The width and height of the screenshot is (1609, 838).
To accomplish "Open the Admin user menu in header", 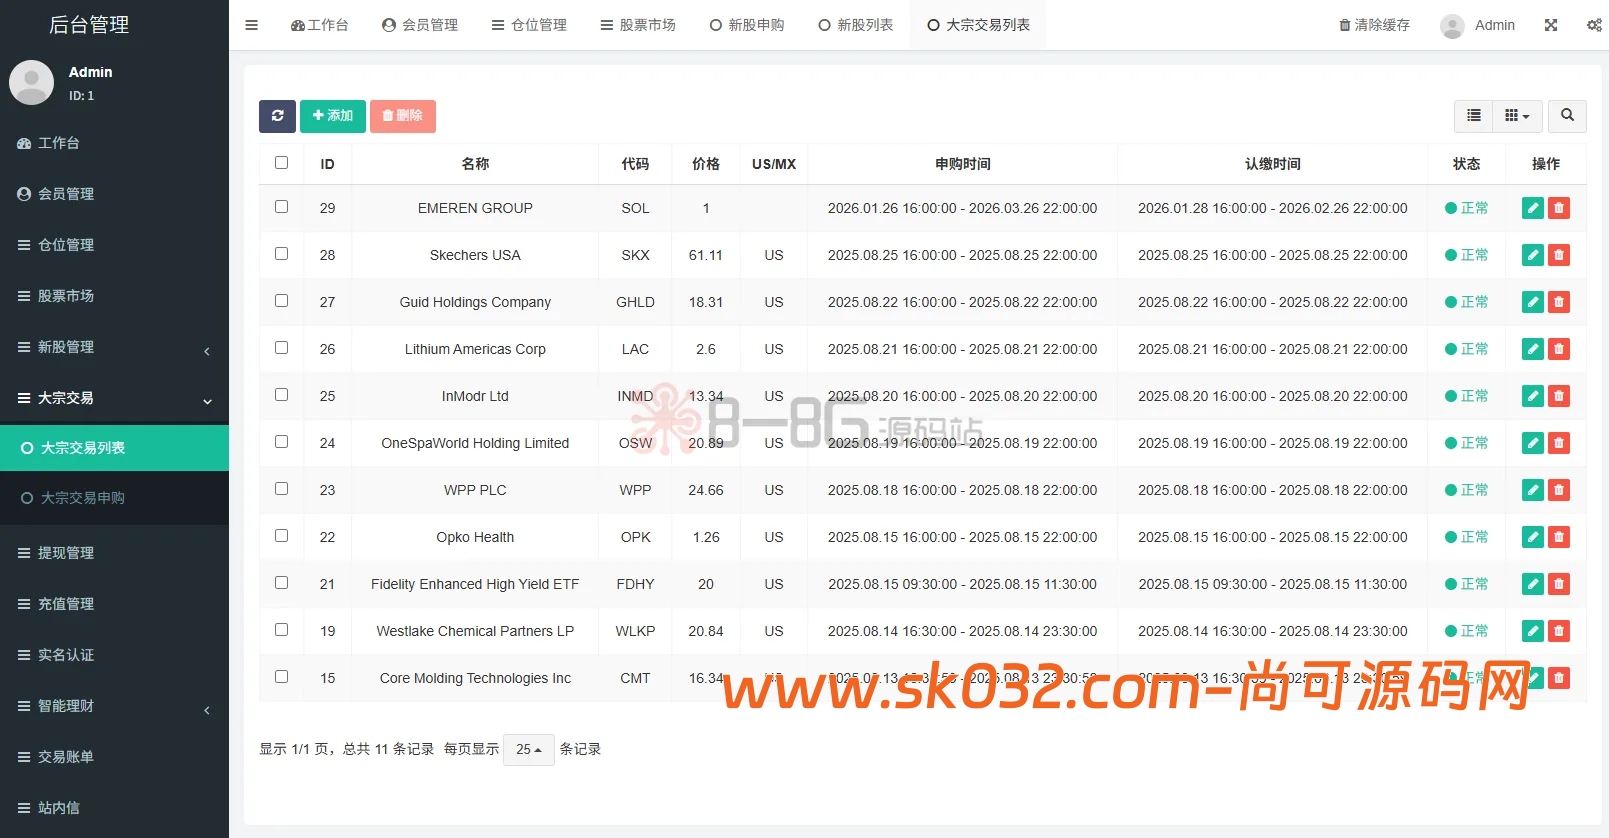I will coord(1478,25).
